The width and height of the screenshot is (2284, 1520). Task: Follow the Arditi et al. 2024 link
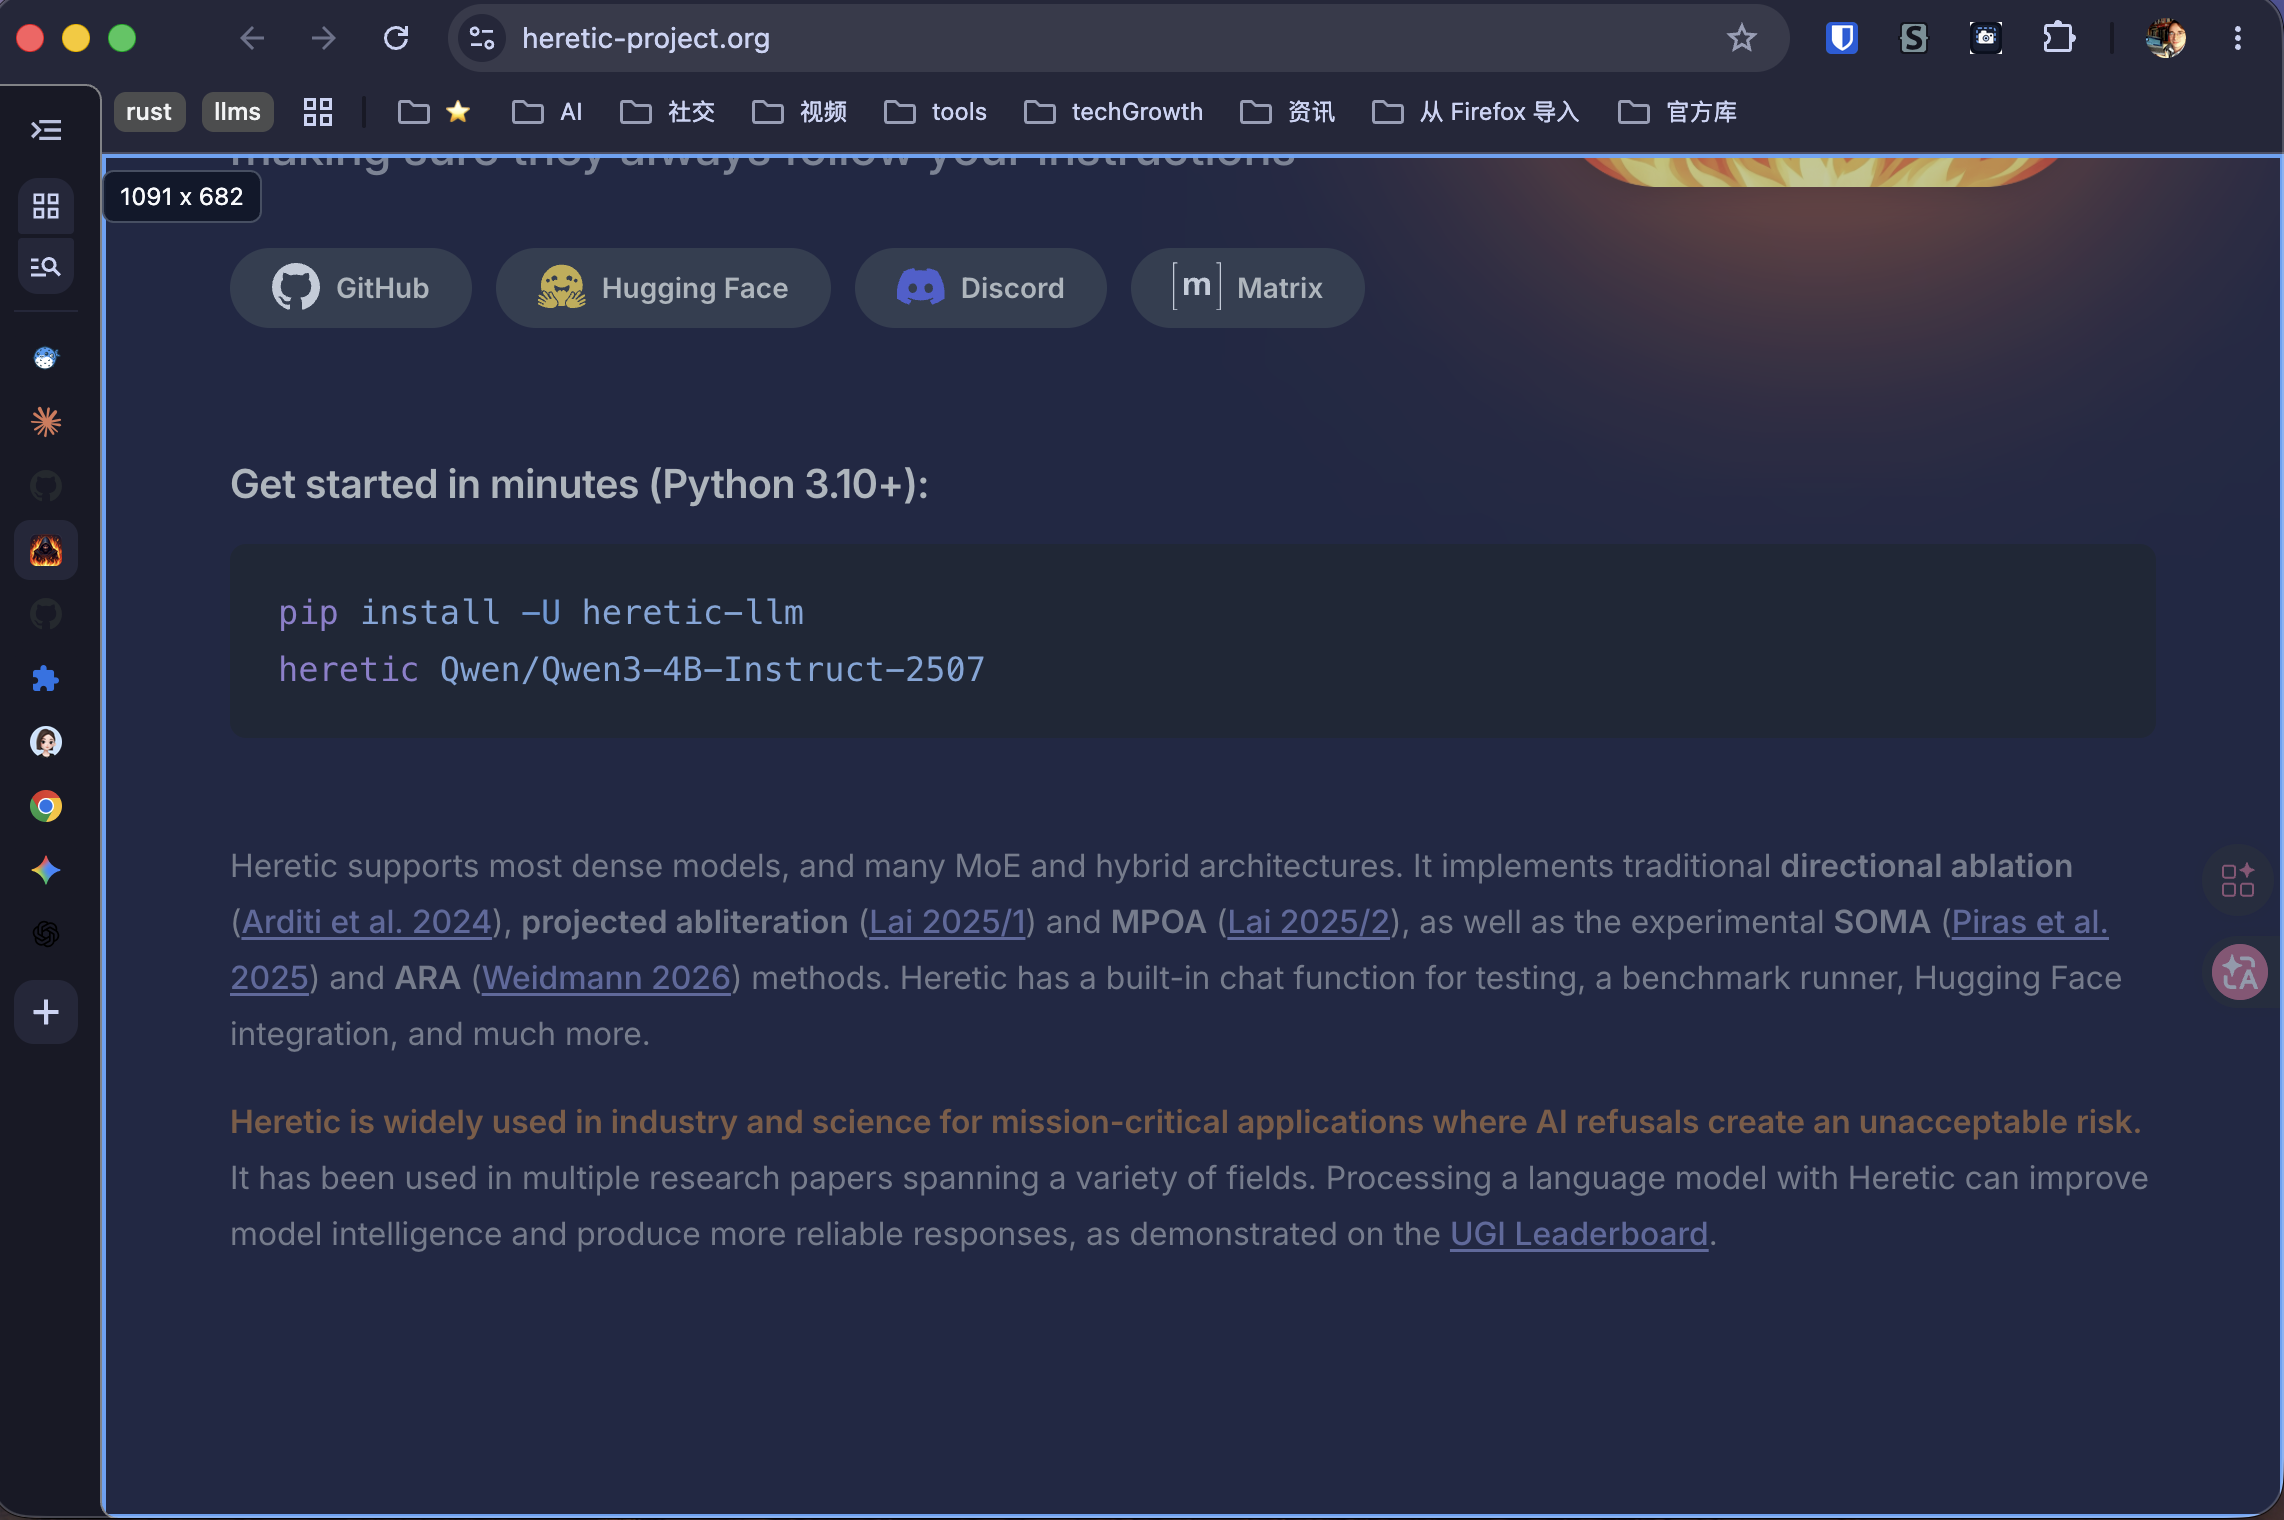coord(367,922)
